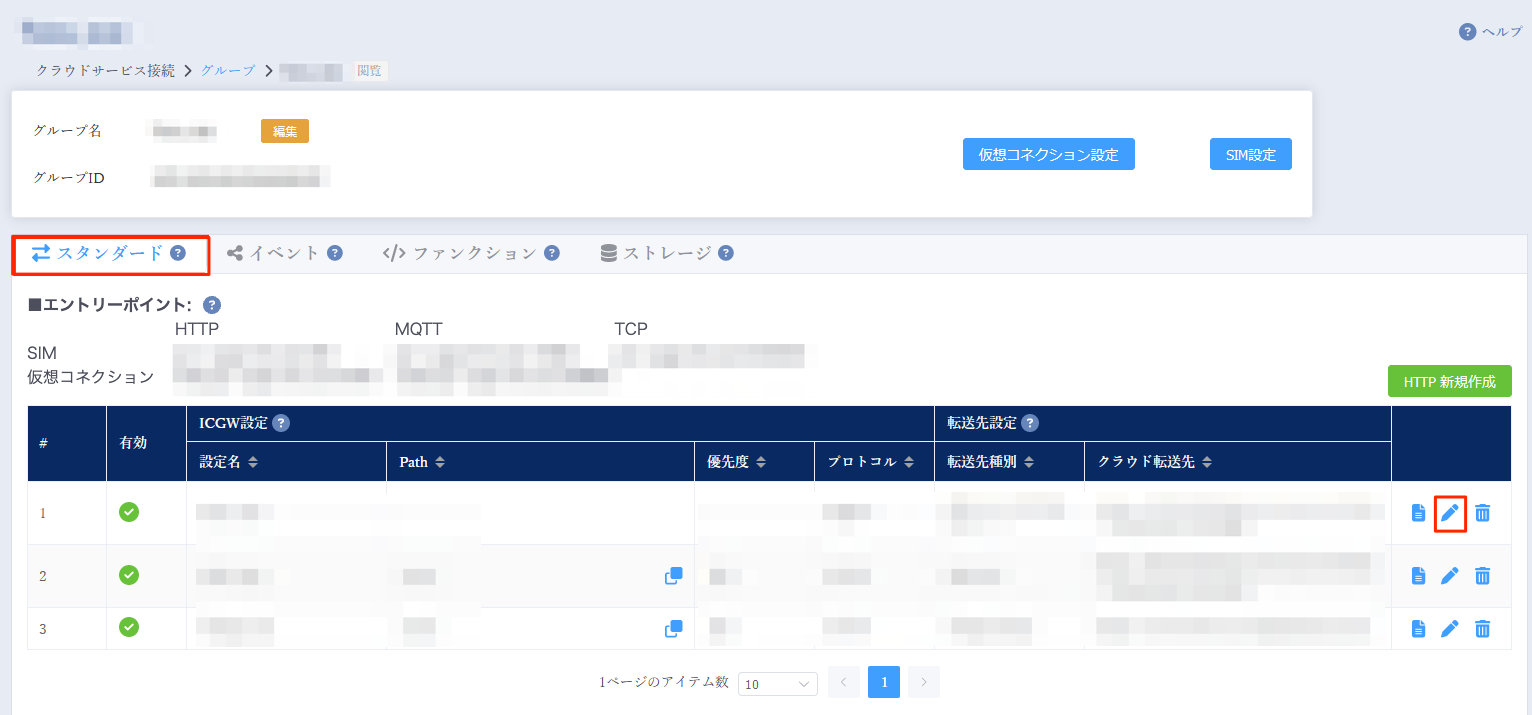Edit the first forwarding rule with pencil icon

click(1450, 513)
